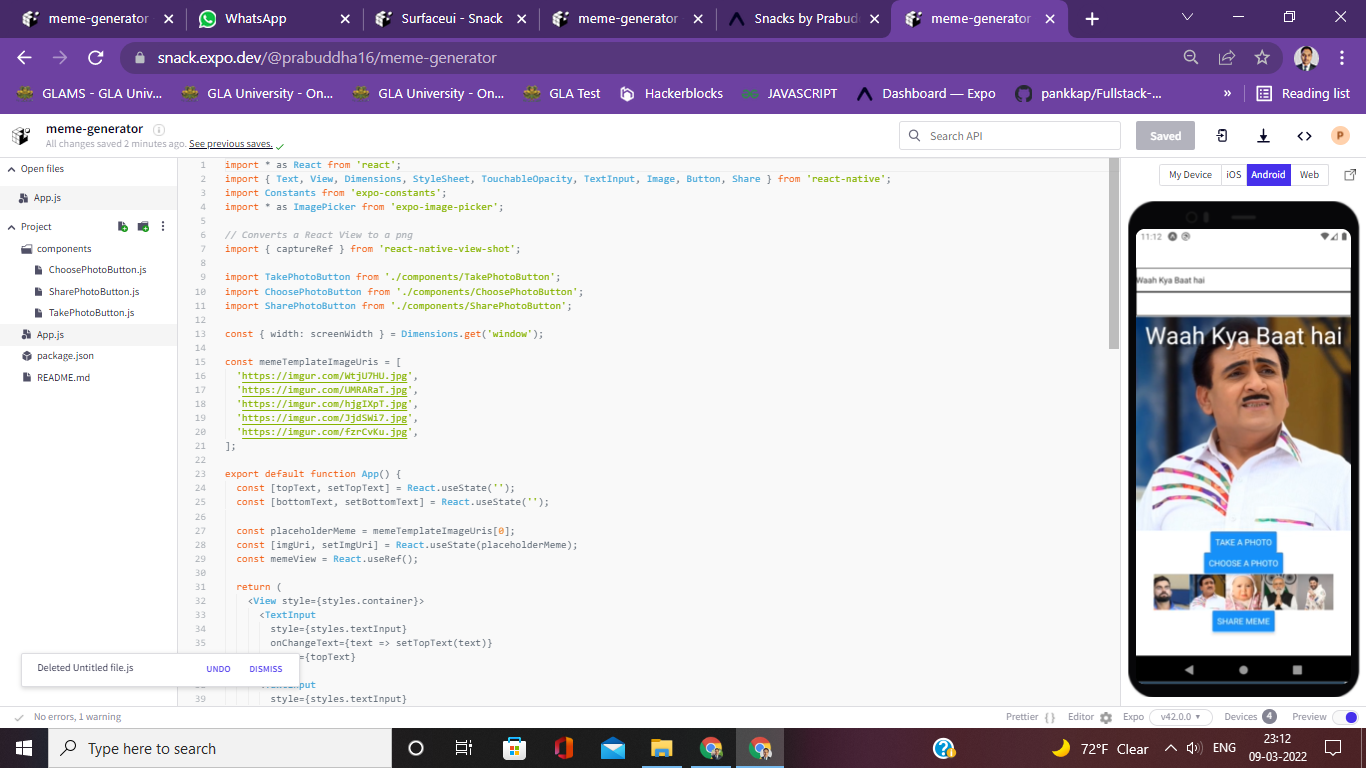Select My Device preview mode
The height and width of the screenshot is (768, 1366).
[1189, 174]
